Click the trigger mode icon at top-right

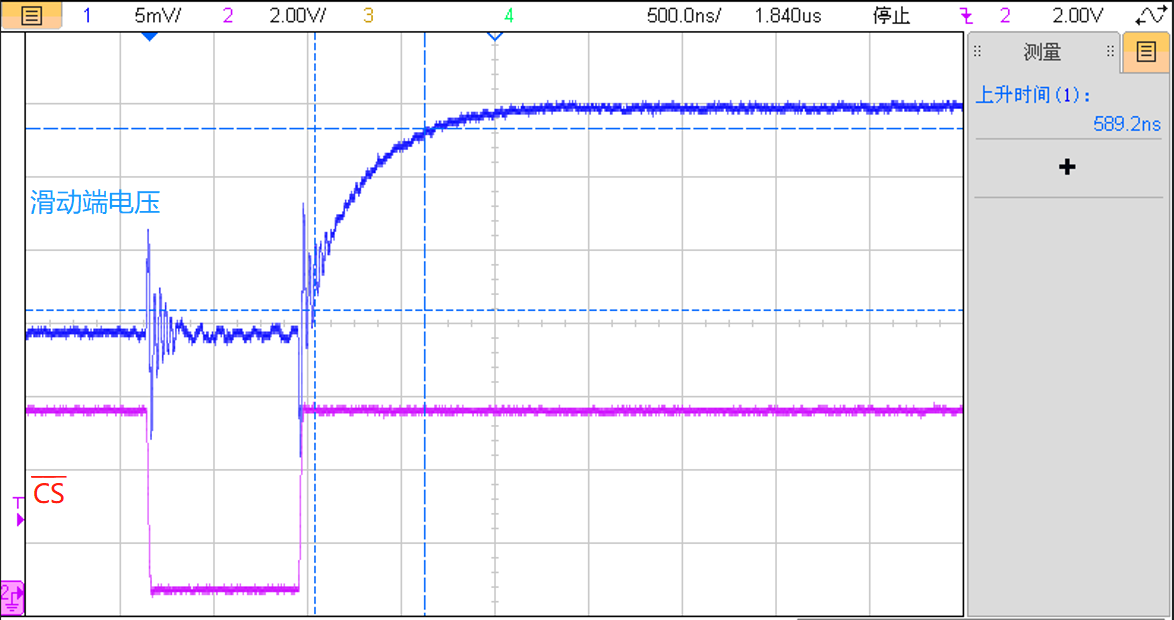pyautogui.click(x=1149, y=15)
